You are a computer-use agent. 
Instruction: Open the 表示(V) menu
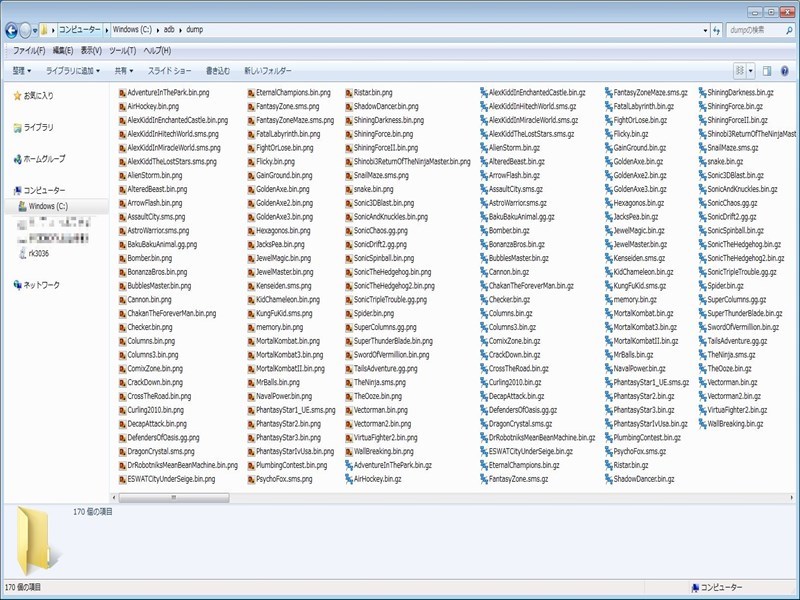[91, 51]
